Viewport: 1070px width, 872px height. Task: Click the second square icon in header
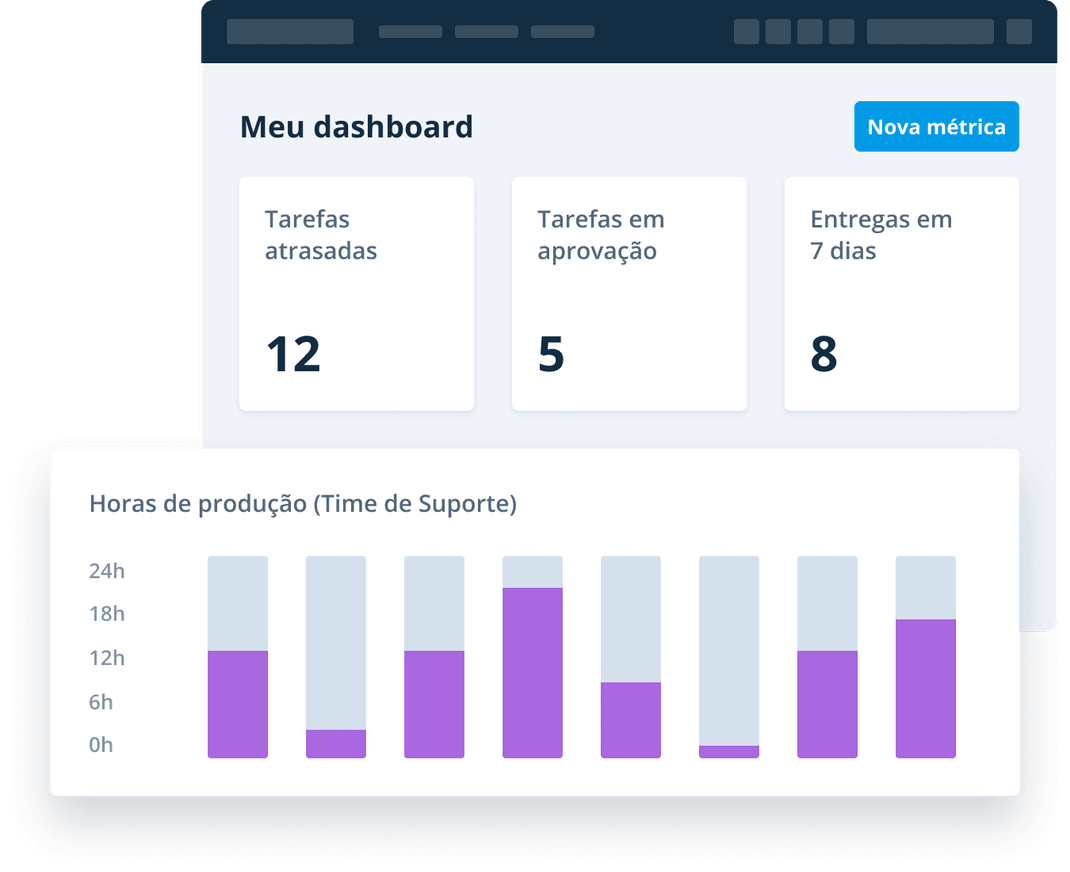pyautogui.click(x=778, y=31)
